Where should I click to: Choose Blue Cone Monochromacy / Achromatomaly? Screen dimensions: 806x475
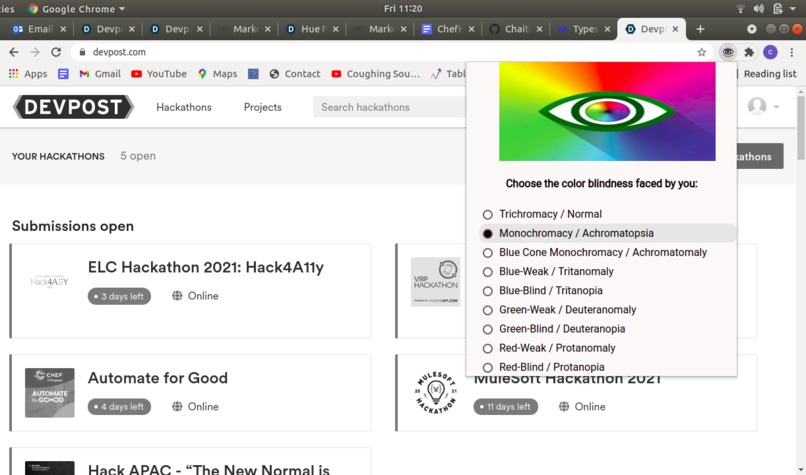click(487, 252)
